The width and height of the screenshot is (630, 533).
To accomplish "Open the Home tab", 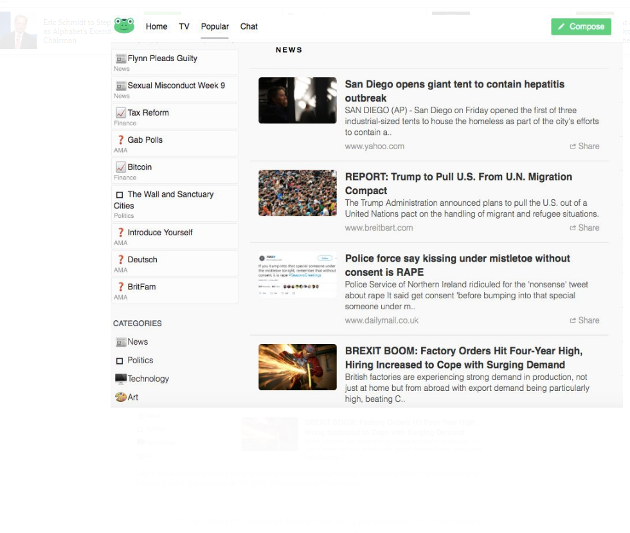I will 156,27.
